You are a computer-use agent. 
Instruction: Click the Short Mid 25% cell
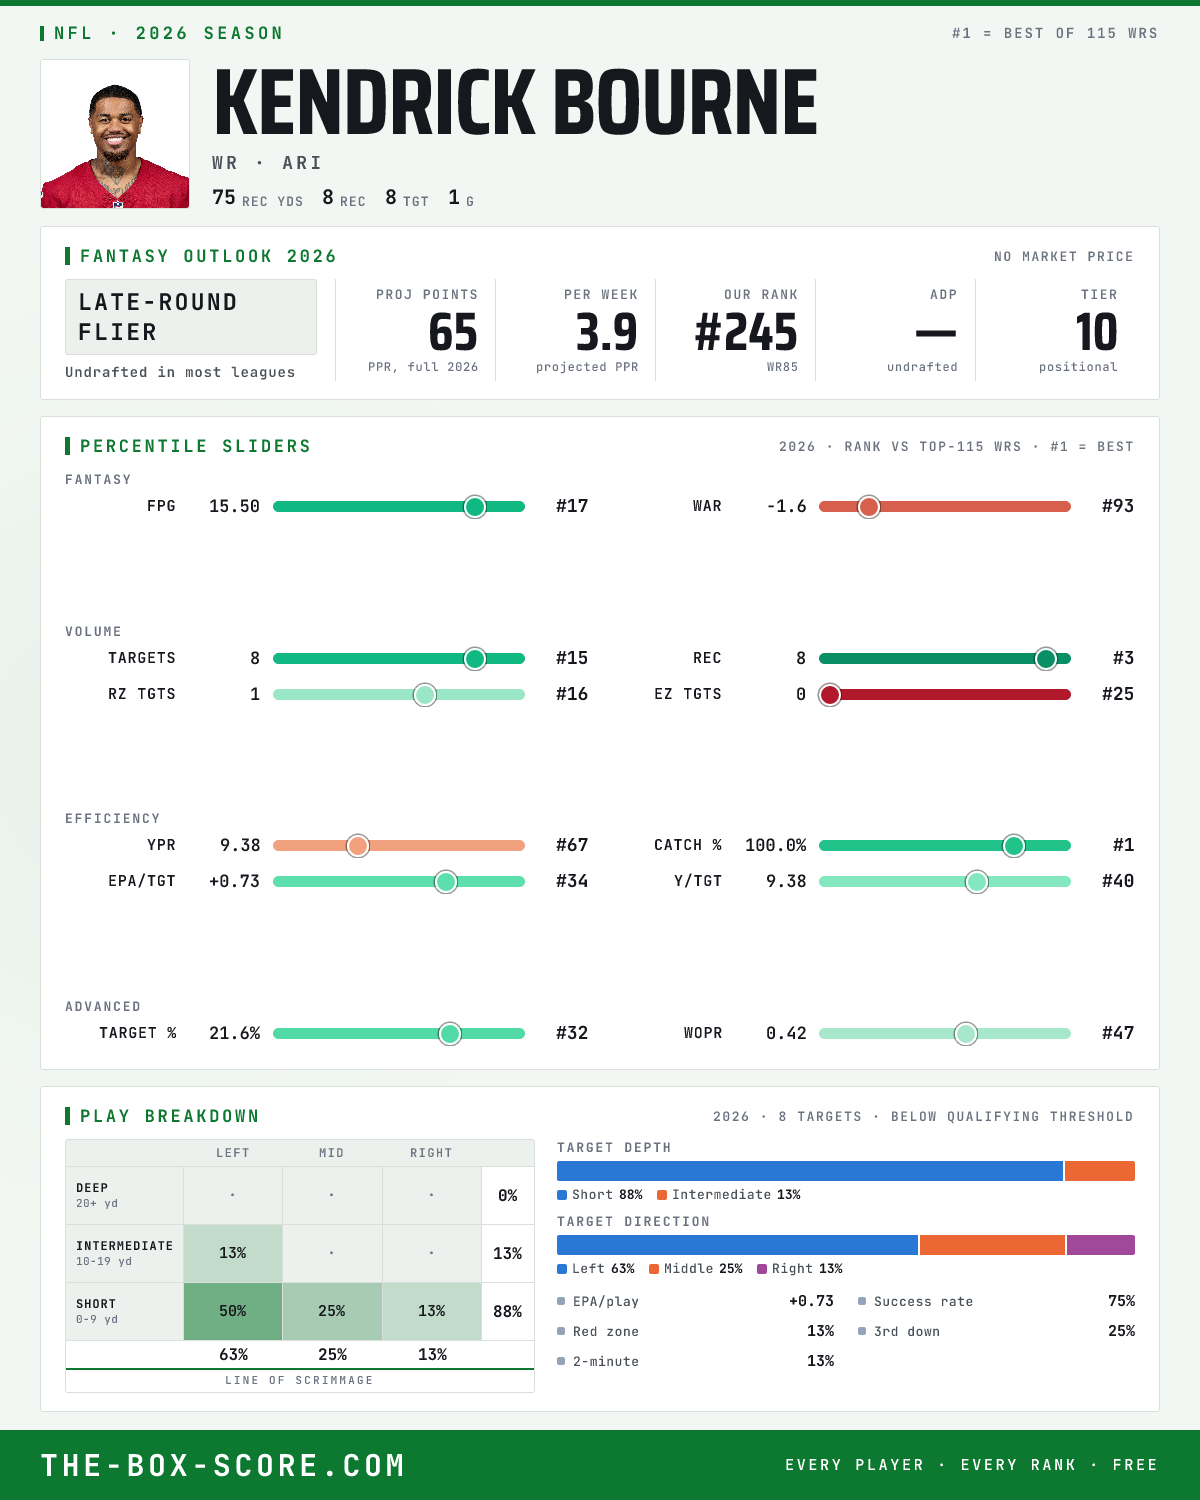332,1311
